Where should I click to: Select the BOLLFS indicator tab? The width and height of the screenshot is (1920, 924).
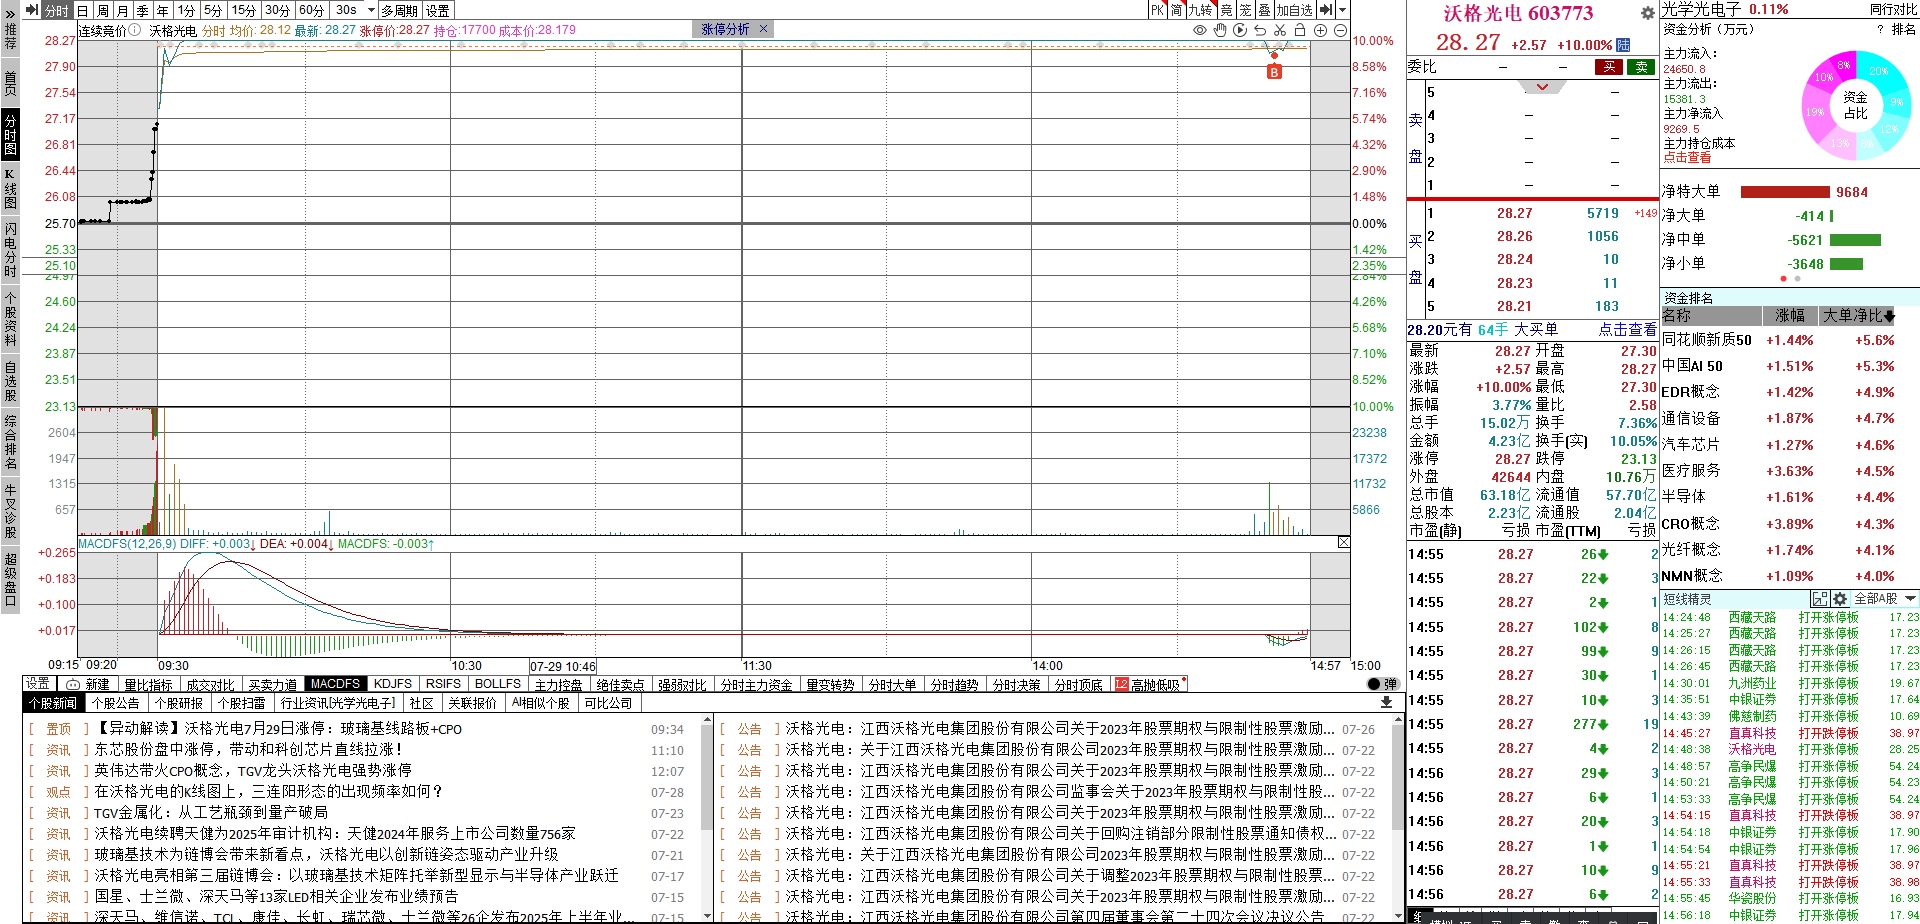(x=498, y=684)
